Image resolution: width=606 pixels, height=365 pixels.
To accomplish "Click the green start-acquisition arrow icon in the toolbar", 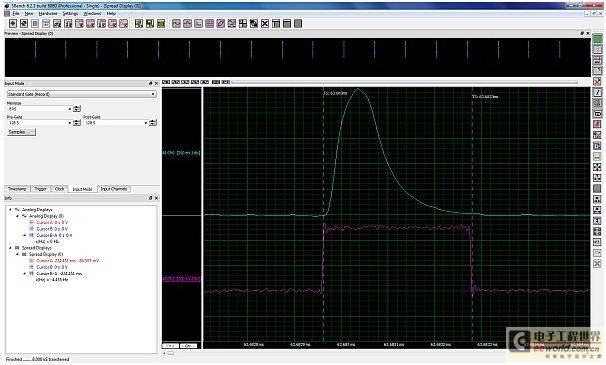I will point(12,24).
